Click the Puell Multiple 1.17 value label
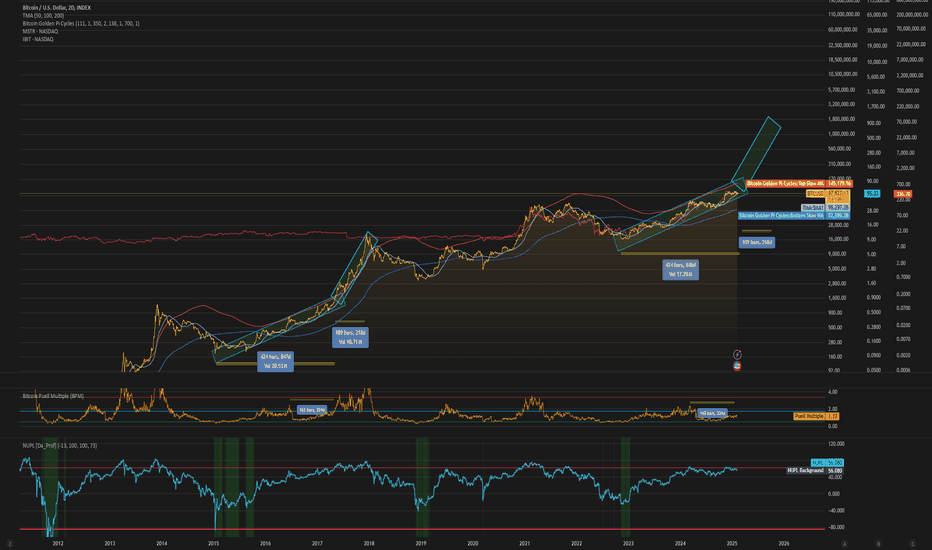This screenshot has height=550, width=932. 816,416
